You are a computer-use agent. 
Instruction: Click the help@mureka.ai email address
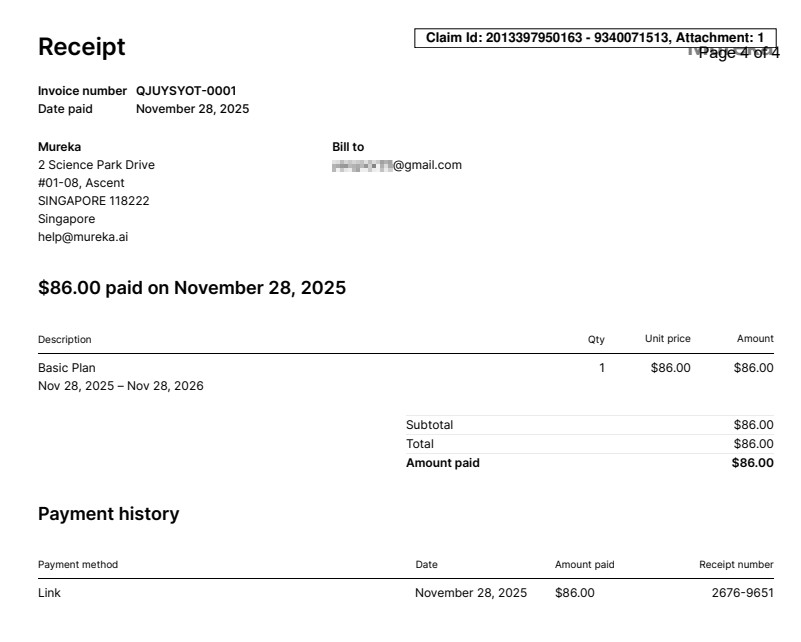[x=83, y=237]
